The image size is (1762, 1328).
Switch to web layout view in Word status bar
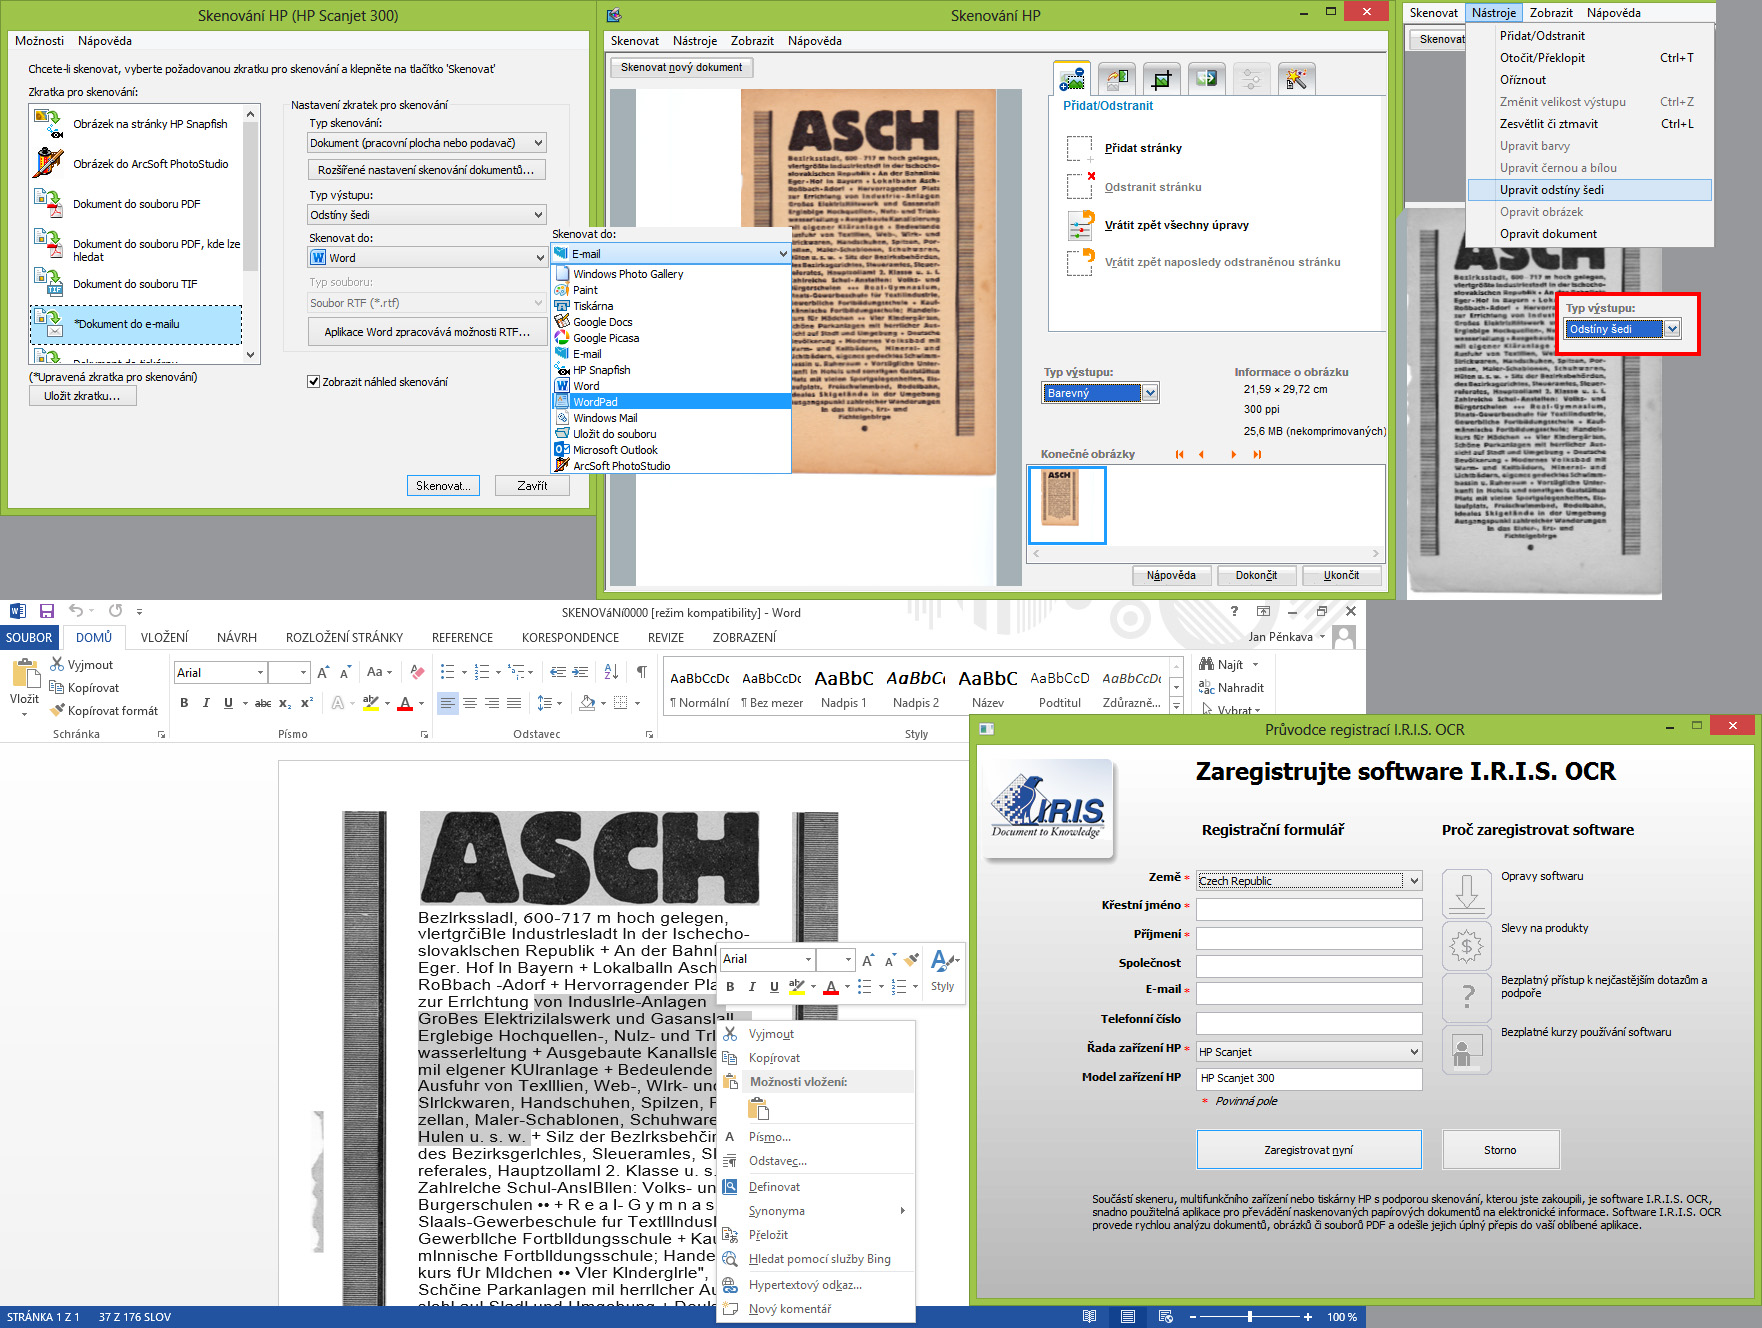(1165, 1317)
